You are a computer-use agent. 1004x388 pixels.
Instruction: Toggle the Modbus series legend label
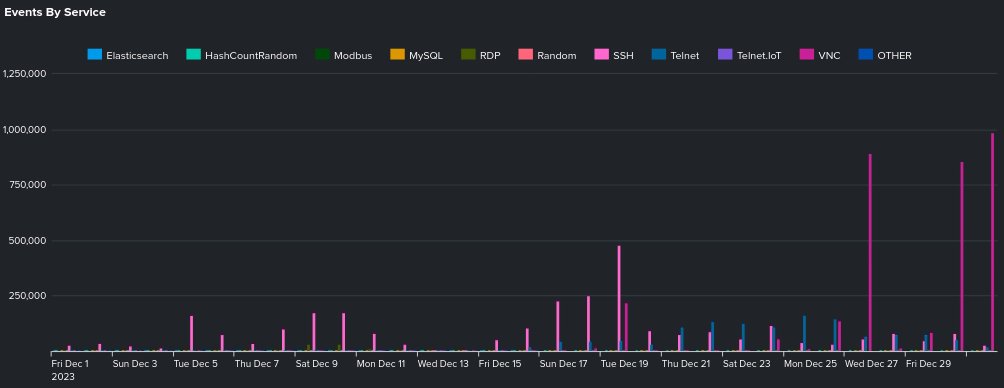click(353, 56)
